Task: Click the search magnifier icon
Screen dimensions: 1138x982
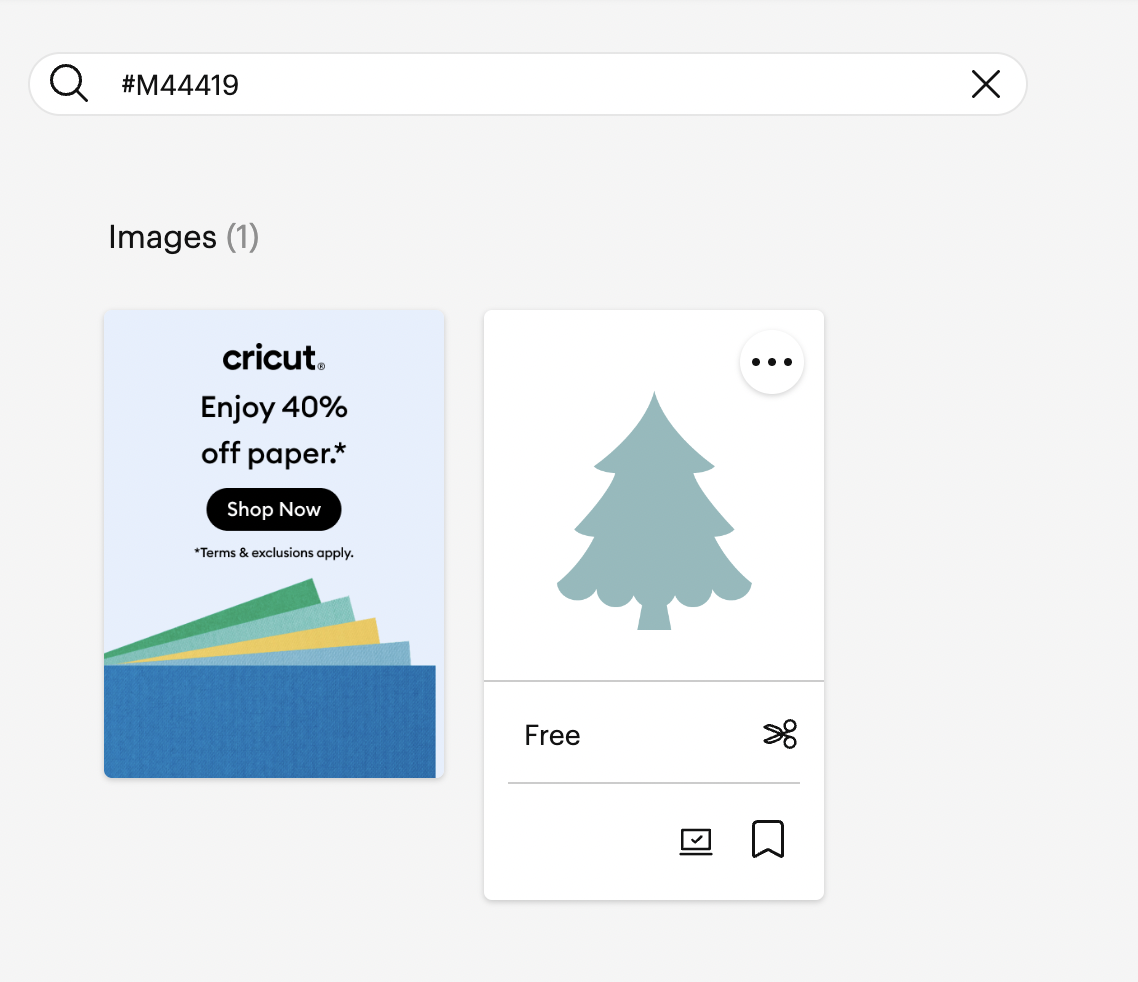Action: coord(69,84)
